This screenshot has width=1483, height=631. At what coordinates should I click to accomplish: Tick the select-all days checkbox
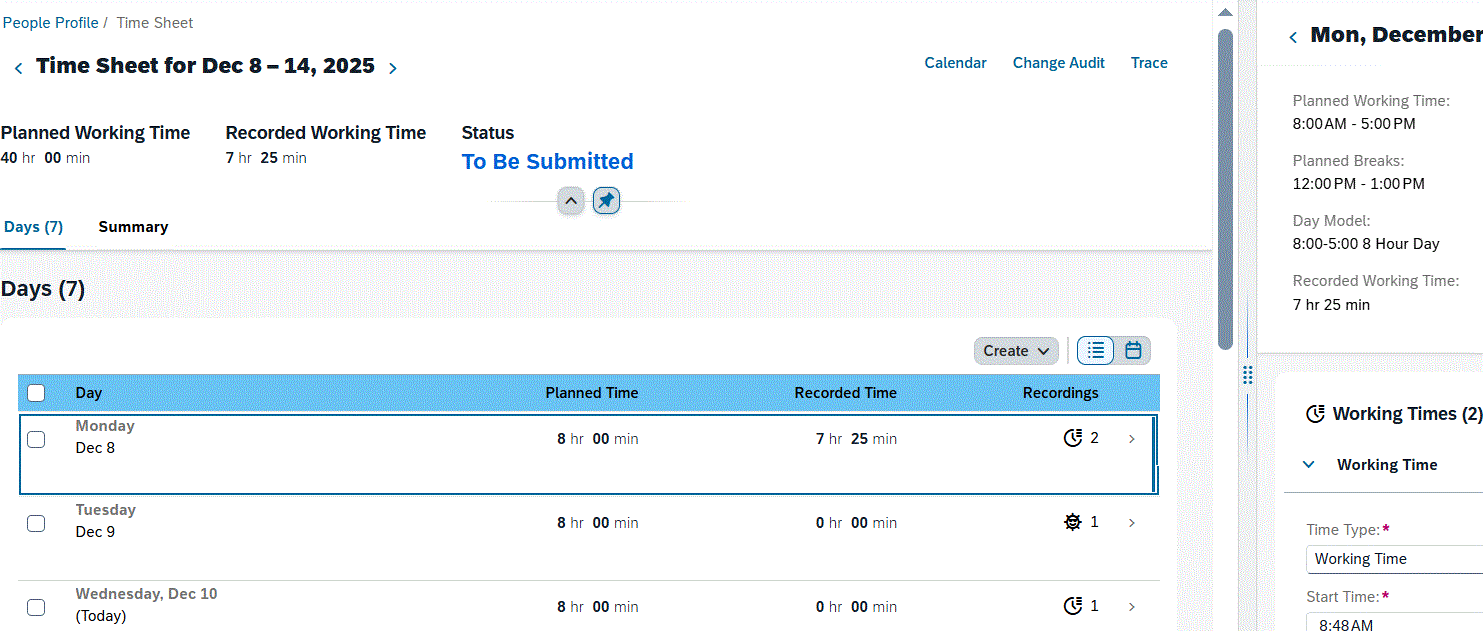[36, 393]
